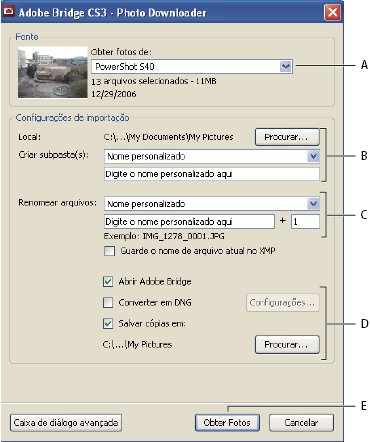Click the photo preview thumbnail
This screenshot has height=442, width=370.
[53, 73]
